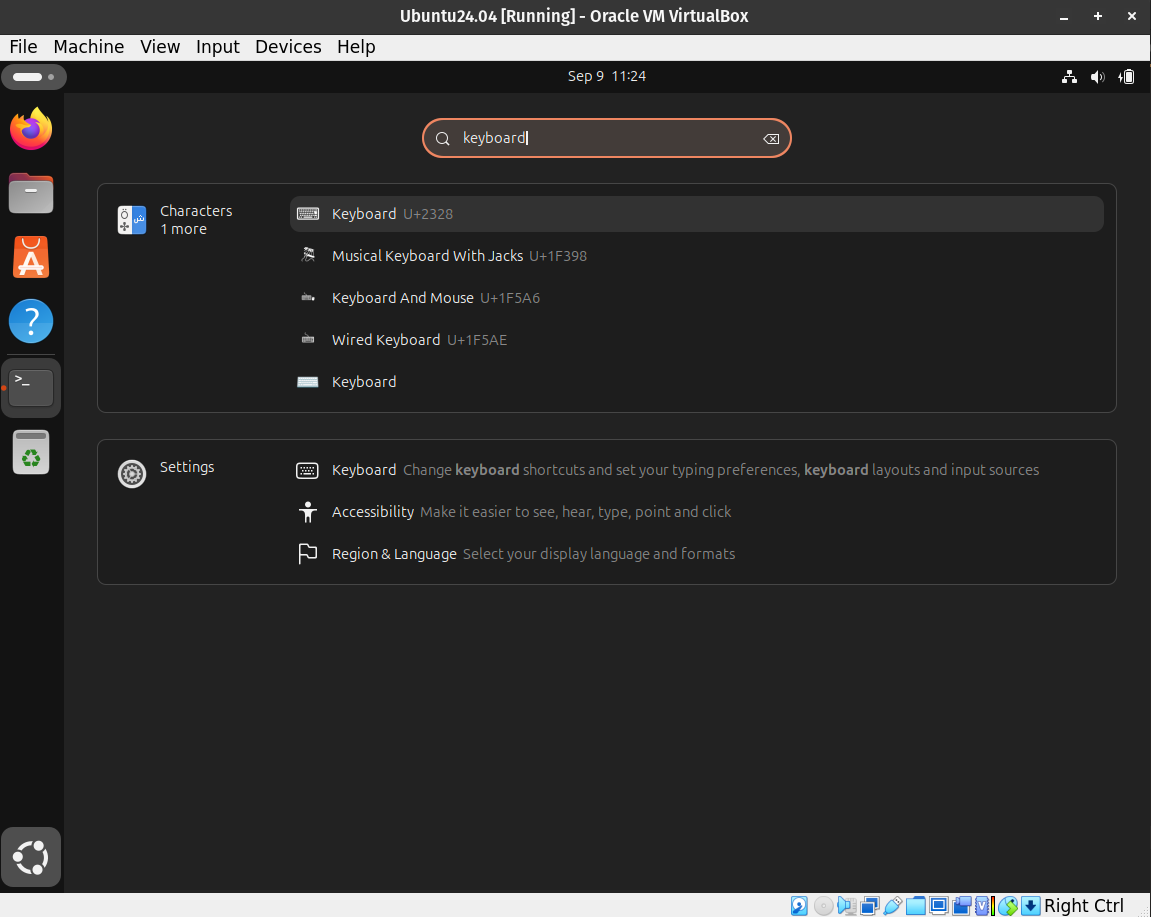
Task: Open Ubuntu App Center icon
Action: coord(31,258)
